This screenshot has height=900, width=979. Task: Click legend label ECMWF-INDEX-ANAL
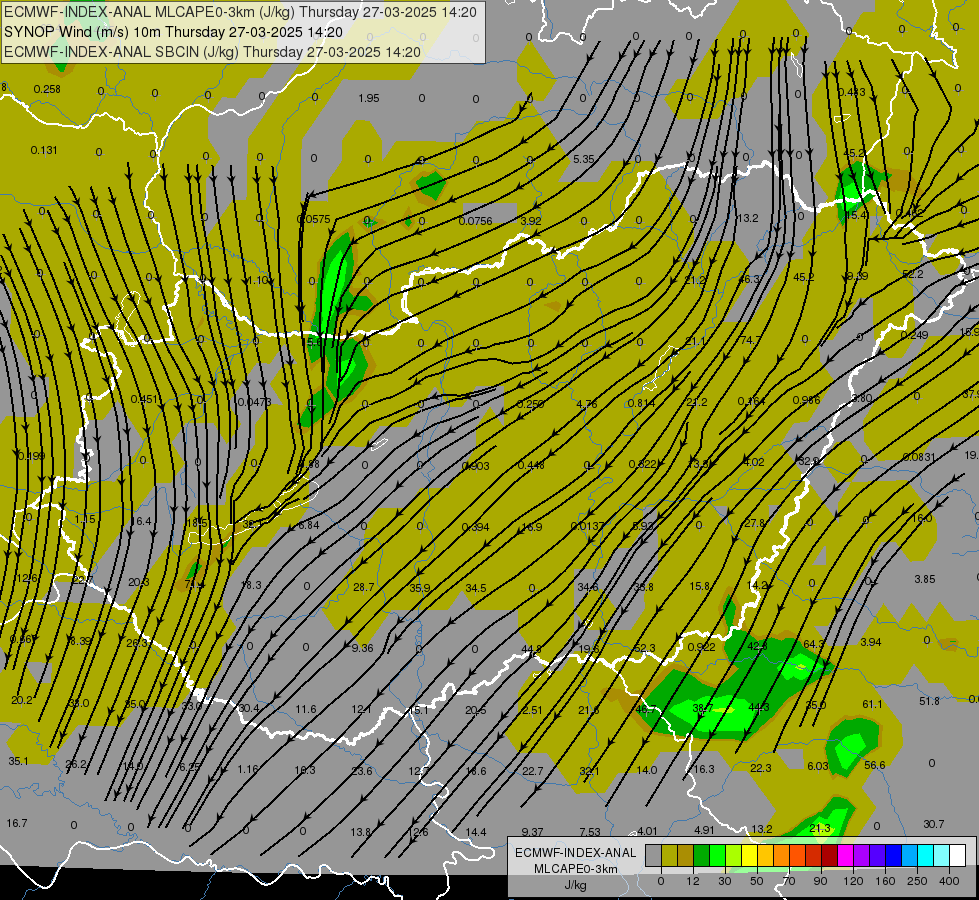click(576, 853)
